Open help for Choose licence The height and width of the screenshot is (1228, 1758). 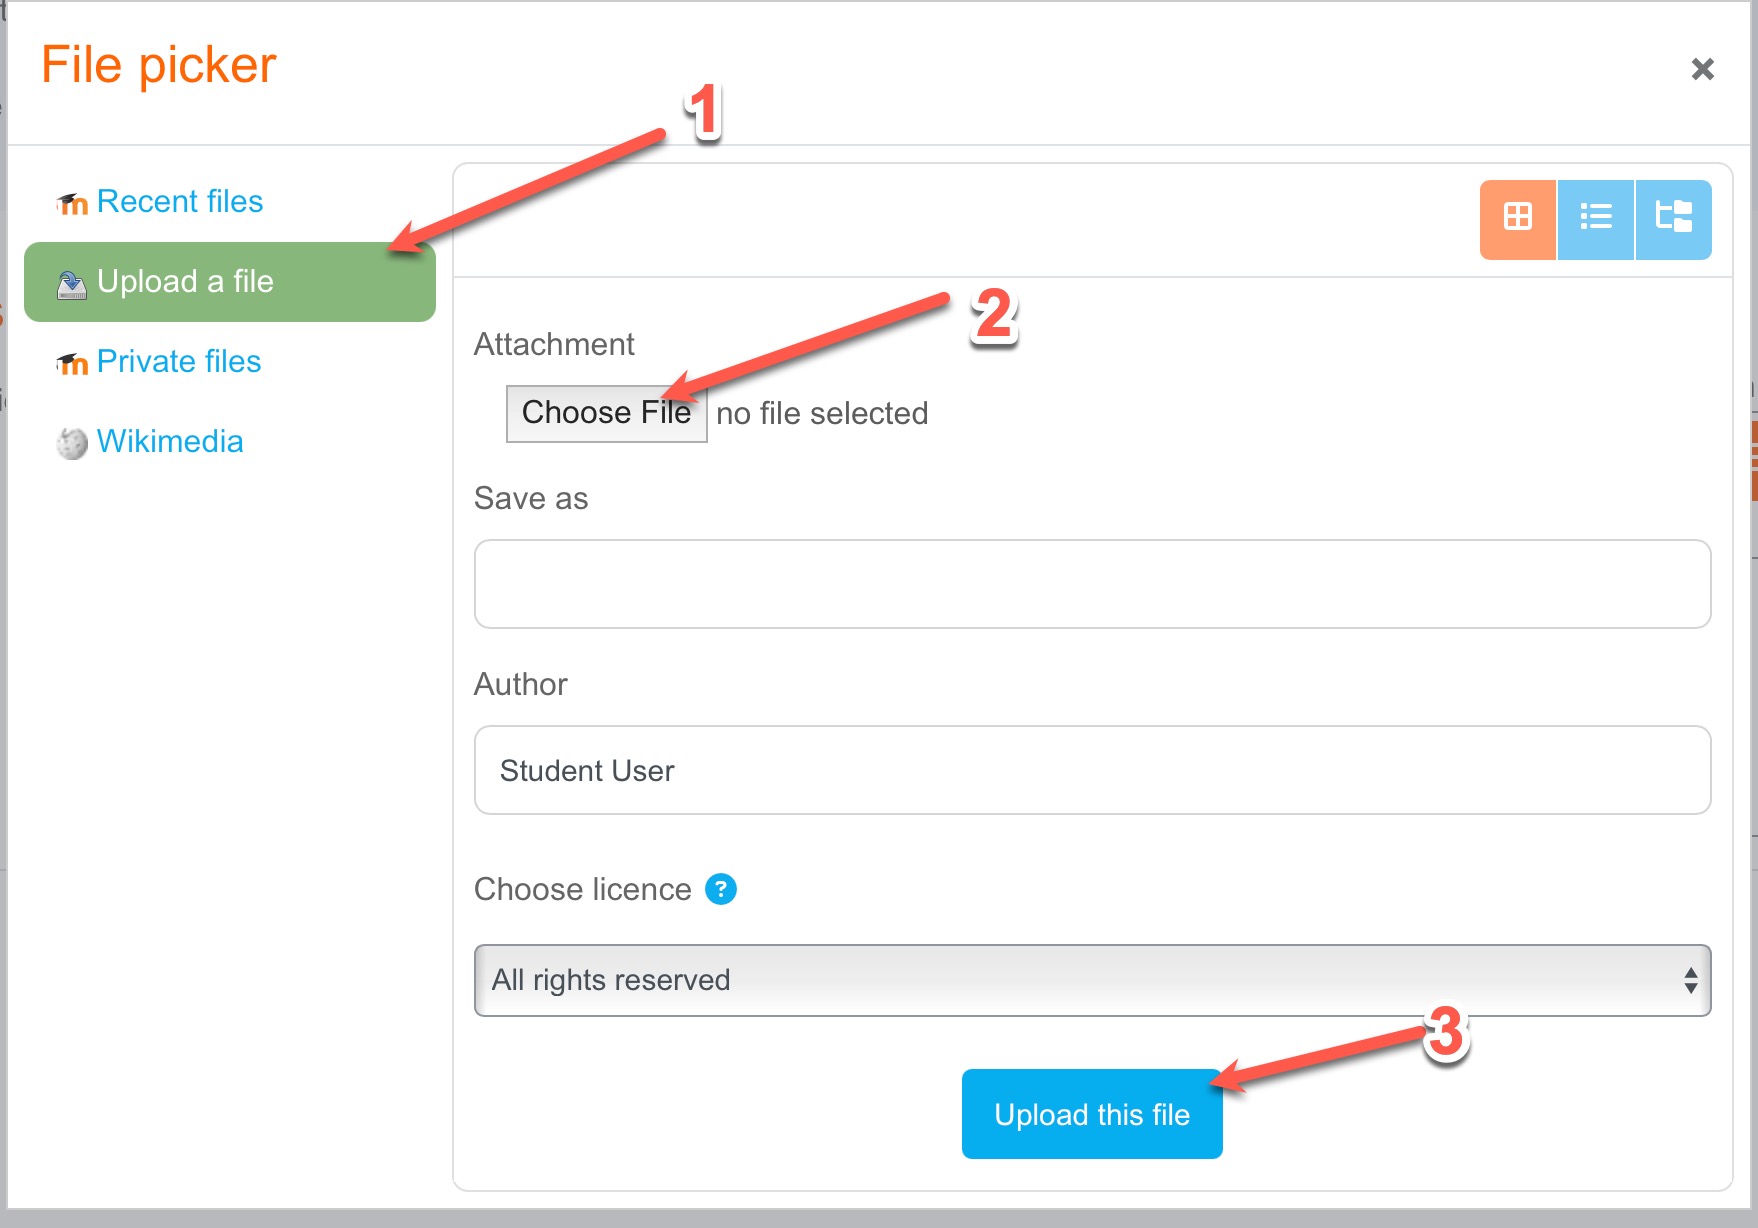click(x=721, y=889)
